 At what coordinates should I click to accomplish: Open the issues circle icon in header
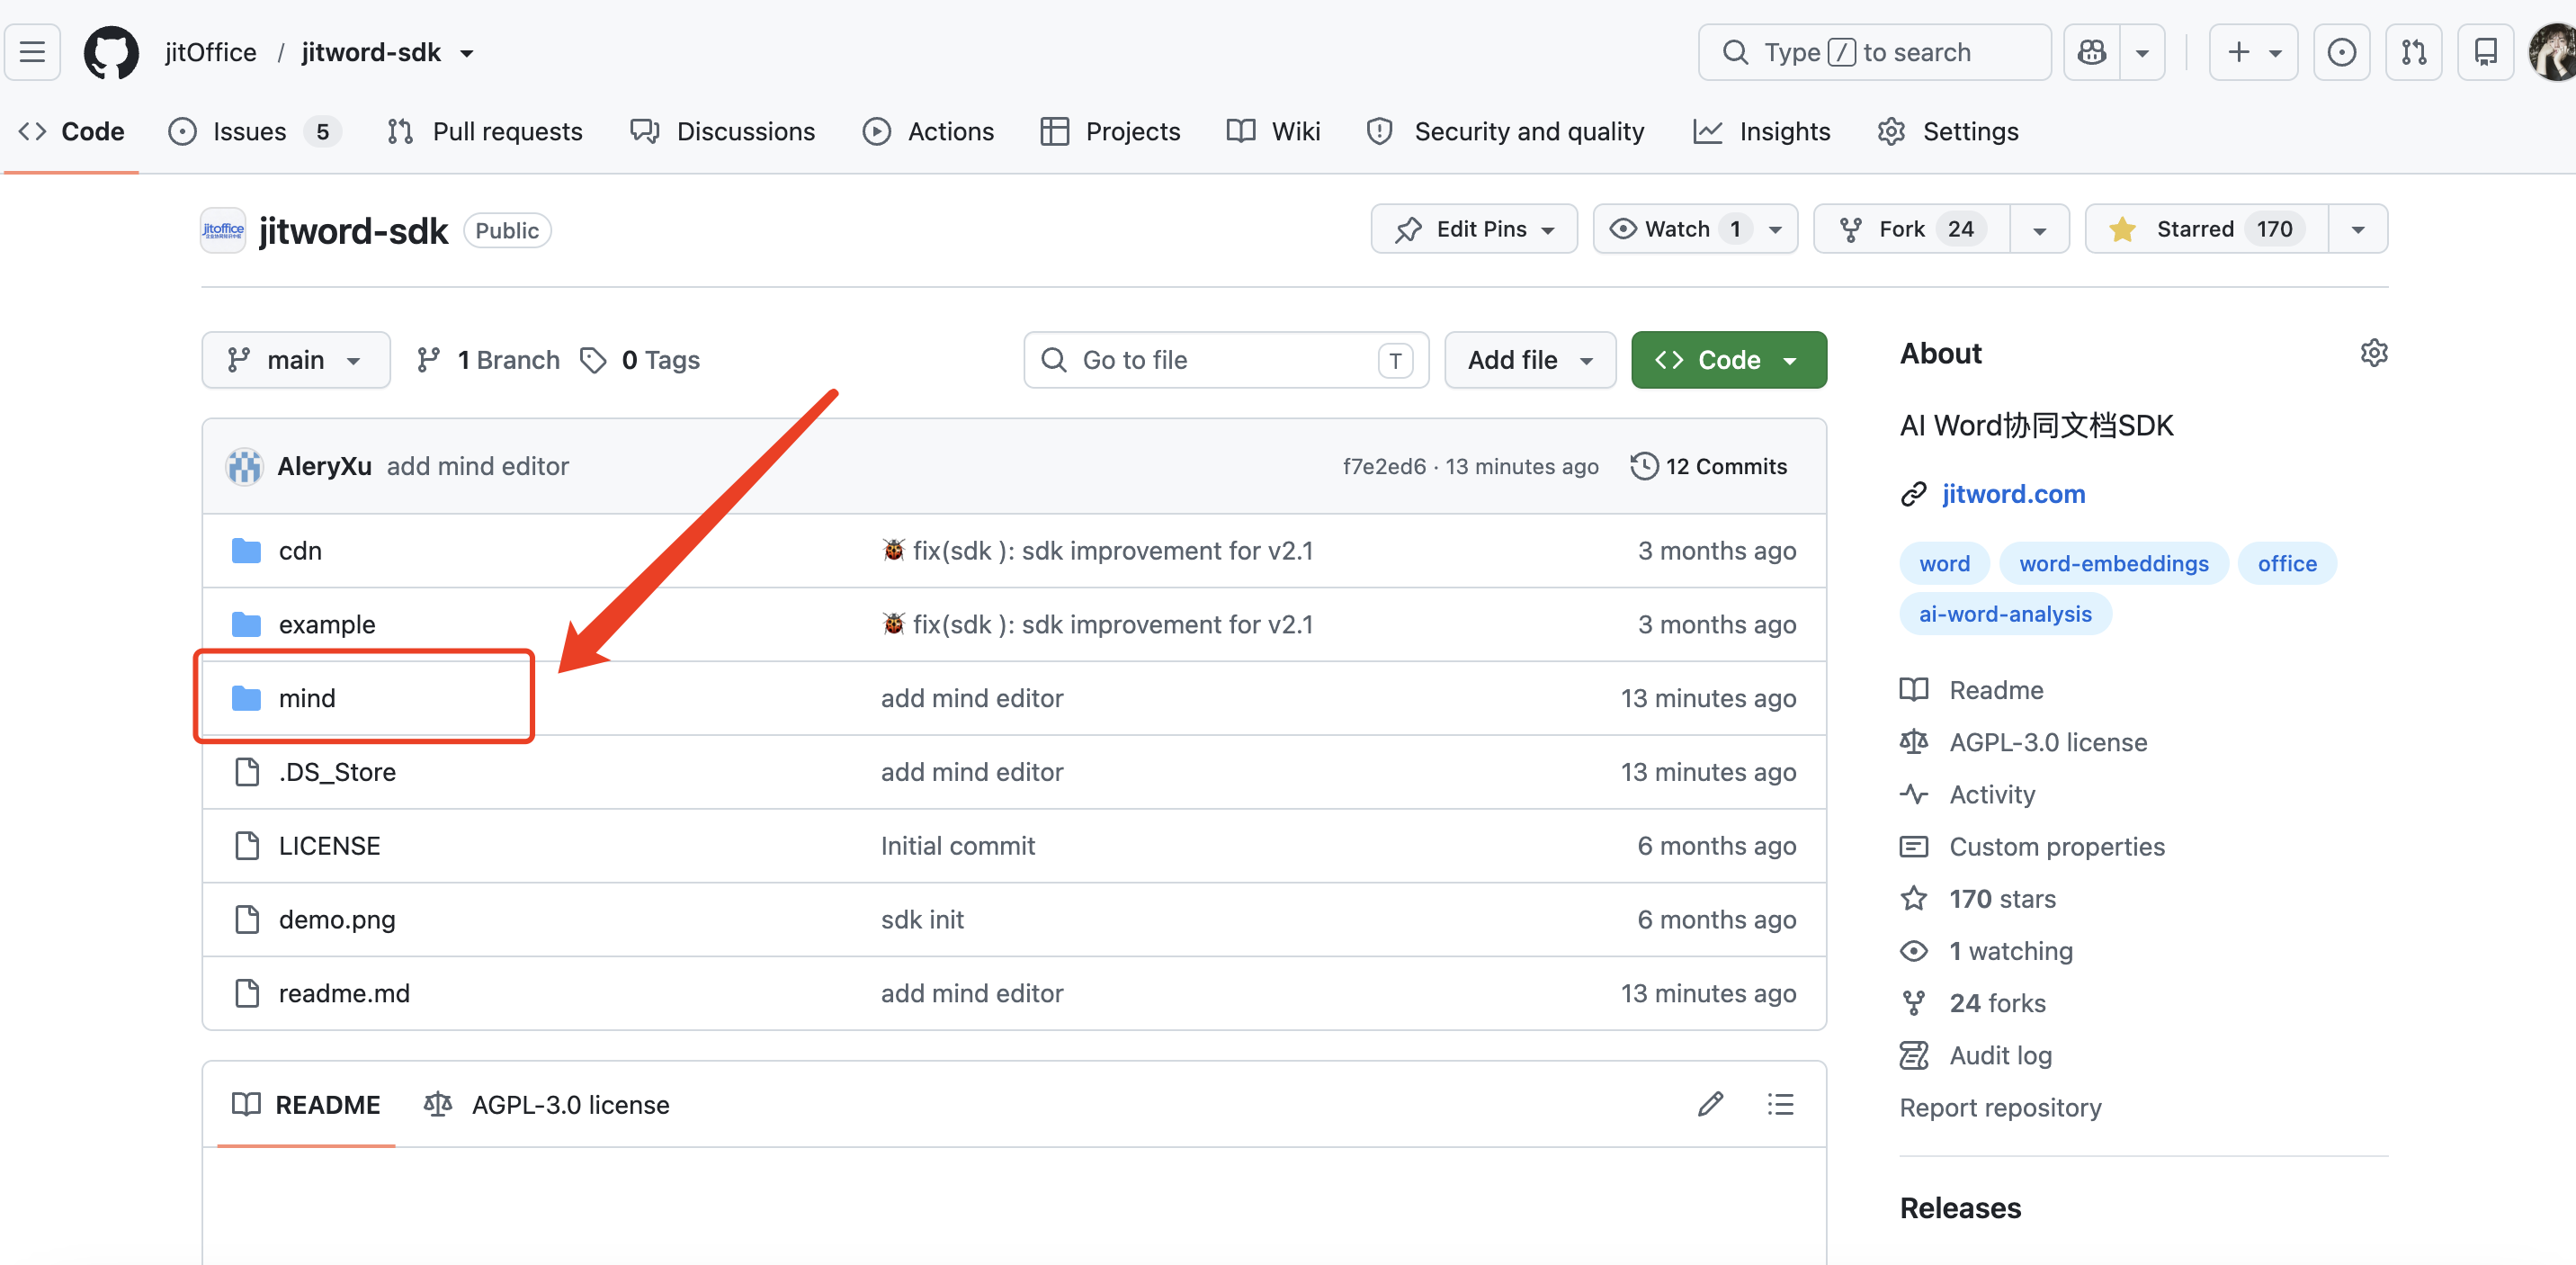(2341, 52)
